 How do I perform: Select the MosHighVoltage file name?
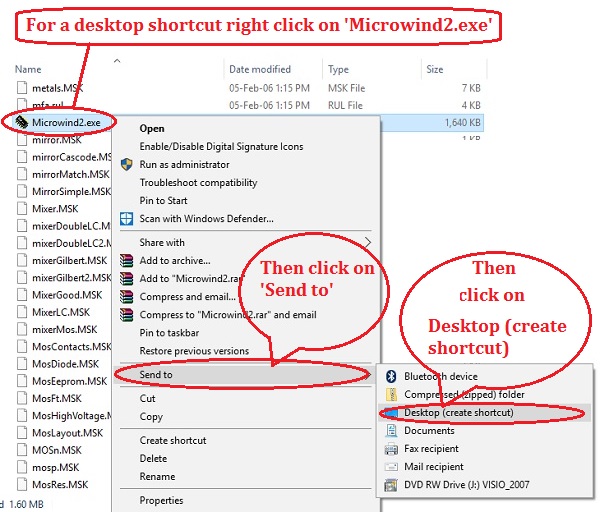click(72, 416)
